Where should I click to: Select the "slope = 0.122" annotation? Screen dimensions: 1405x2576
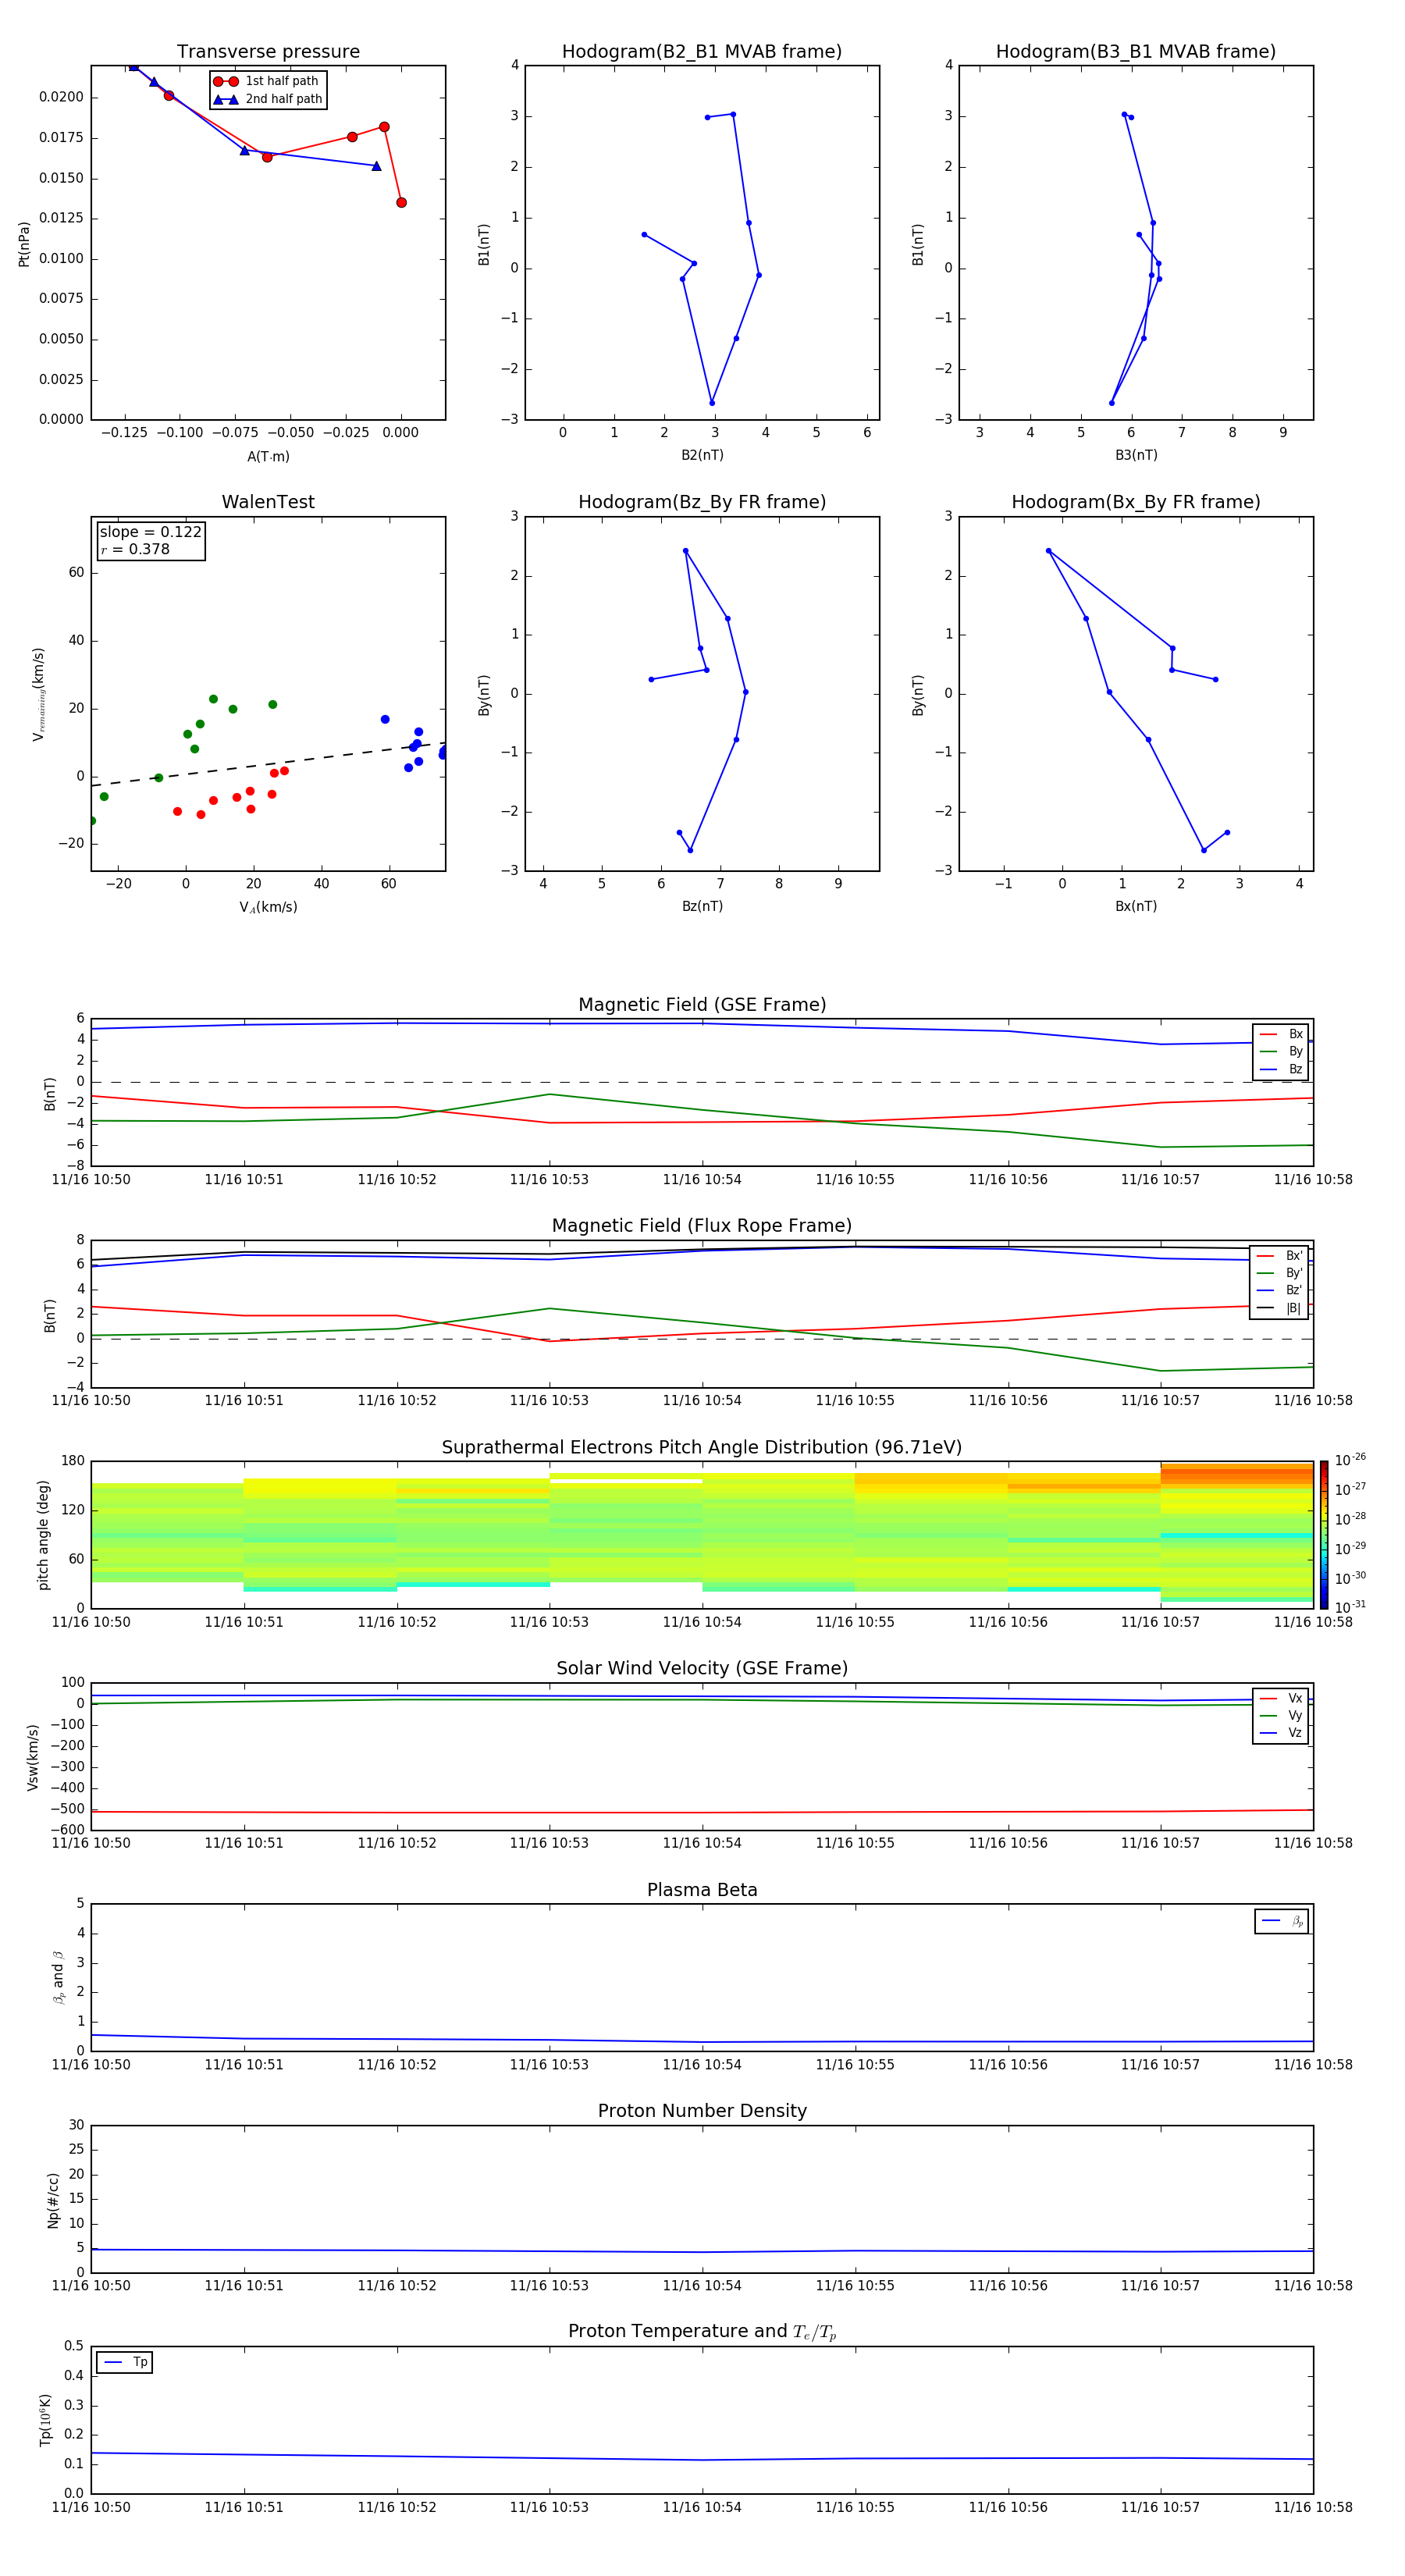[x=150, y=532]
